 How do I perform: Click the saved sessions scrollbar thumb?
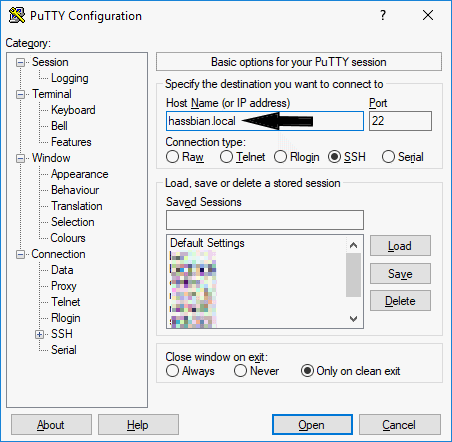(353, 275)
